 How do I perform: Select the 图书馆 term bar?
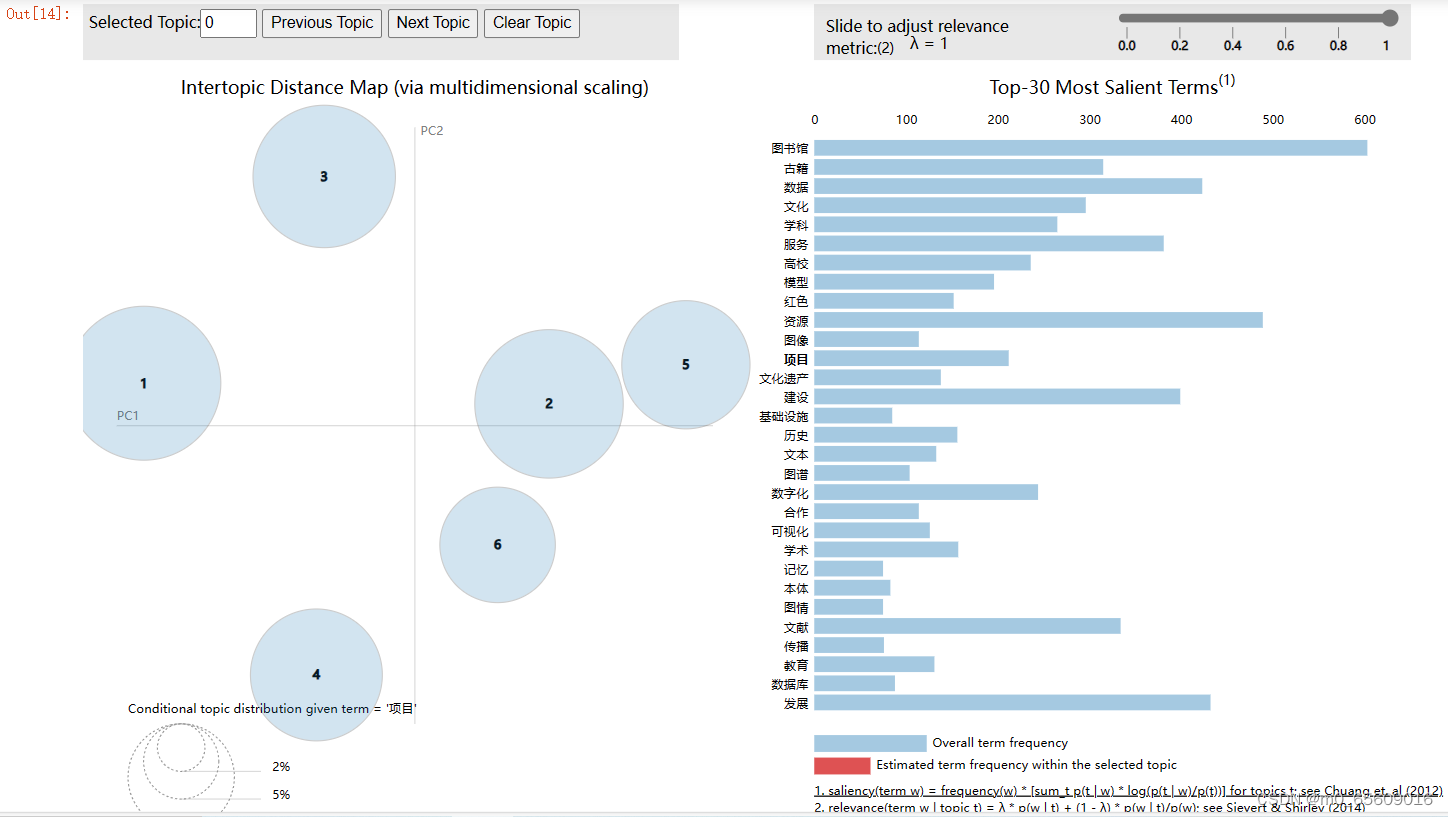[x=1090, y=147]
